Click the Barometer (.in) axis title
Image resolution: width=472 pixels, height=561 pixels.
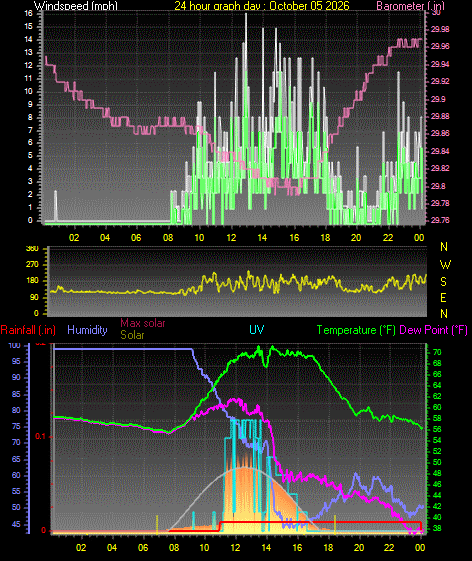click(410, 5)
